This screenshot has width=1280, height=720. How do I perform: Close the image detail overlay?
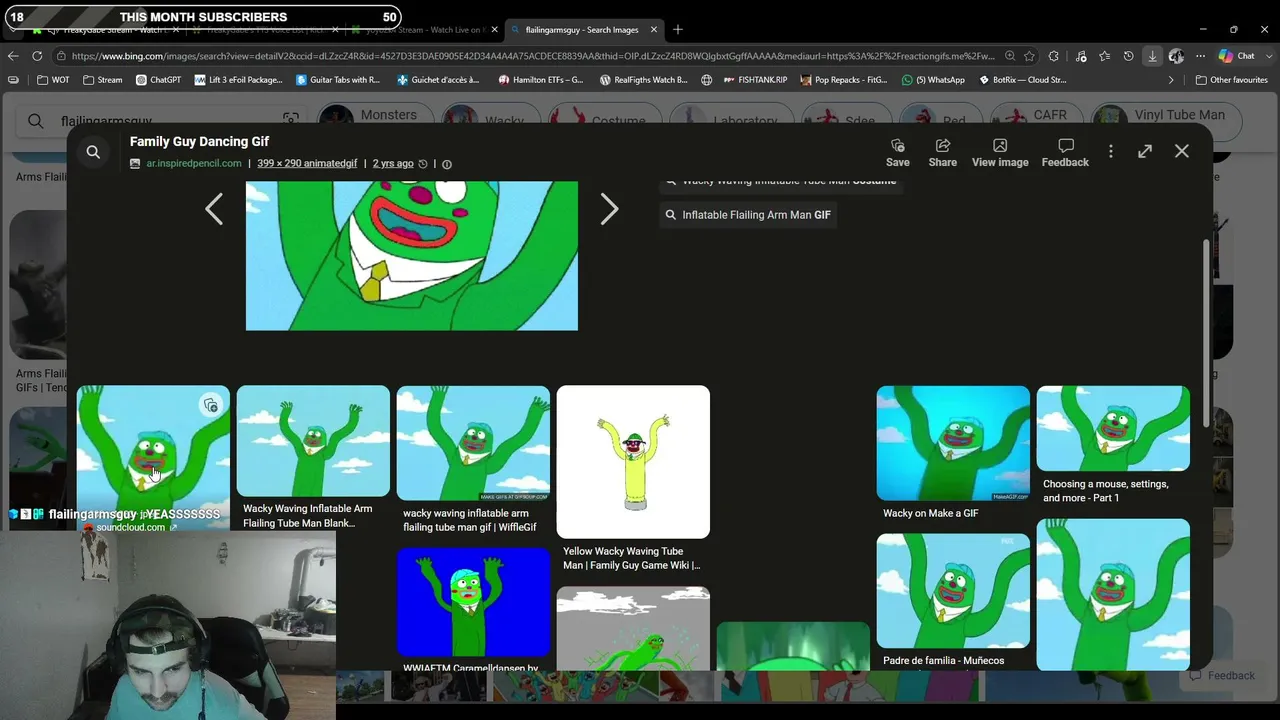(1182, 151)
